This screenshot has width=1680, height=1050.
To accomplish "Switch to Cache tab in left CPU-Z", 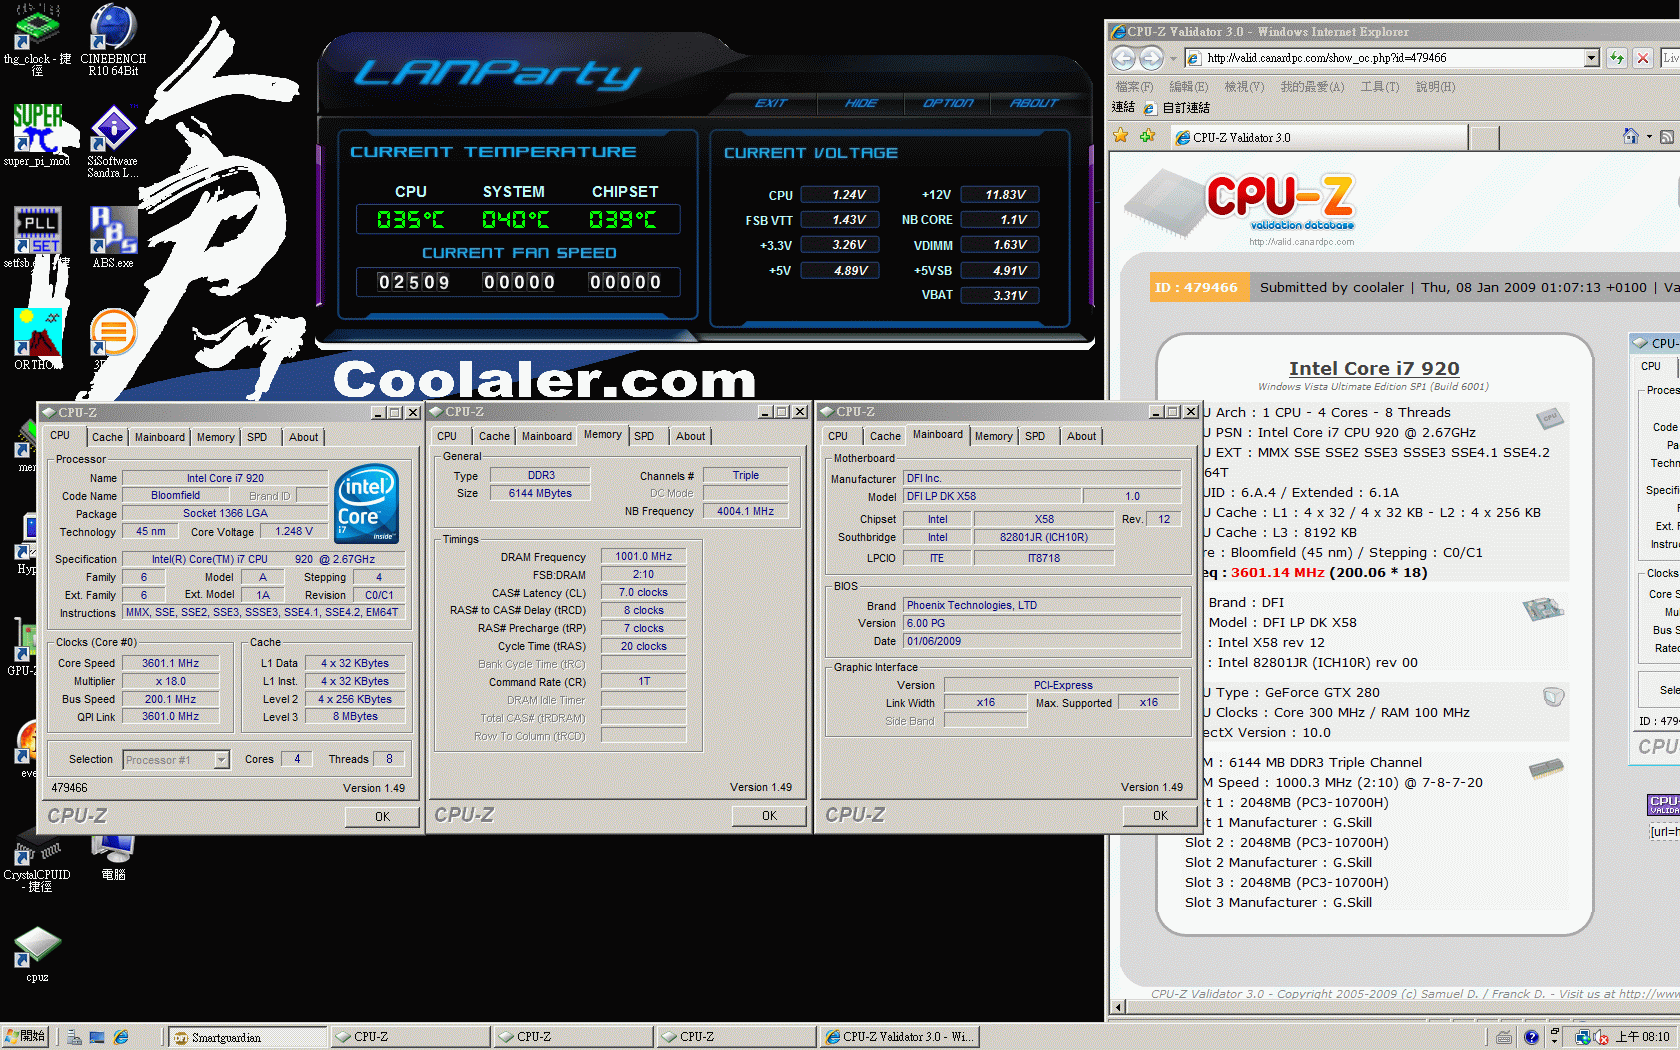I will (x=107, y=437).
